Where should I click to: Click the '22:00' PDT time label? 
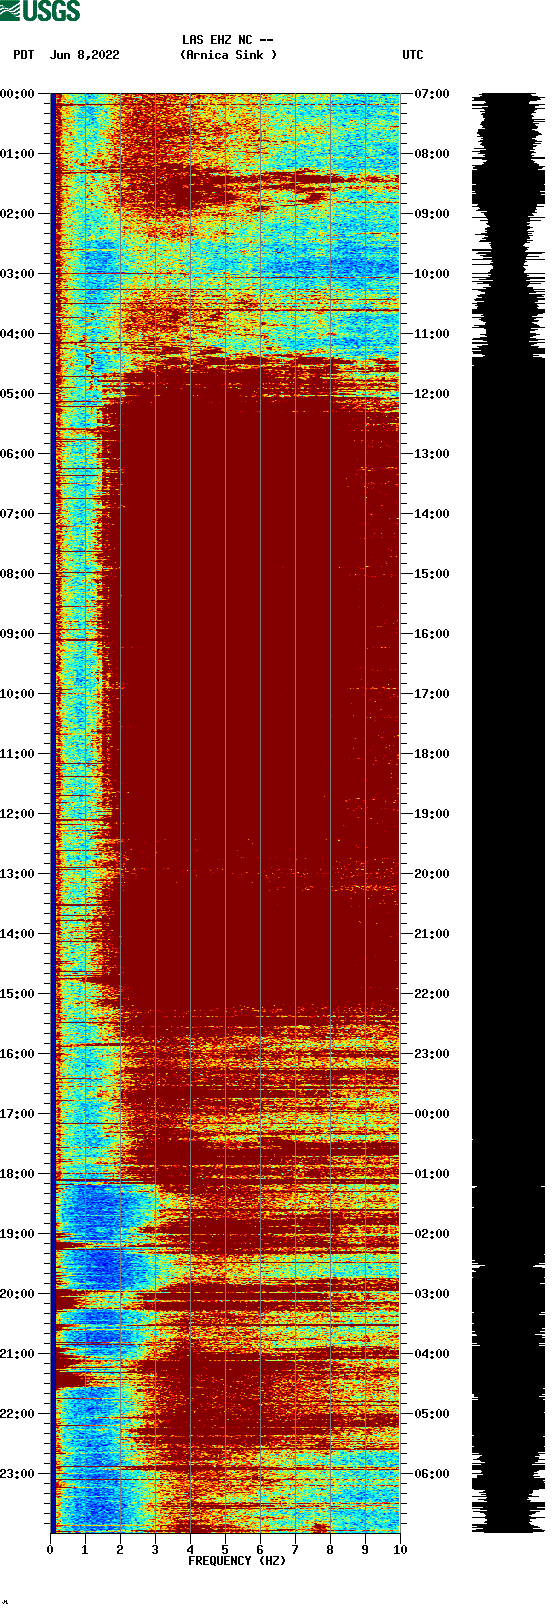coord(17,1414)
